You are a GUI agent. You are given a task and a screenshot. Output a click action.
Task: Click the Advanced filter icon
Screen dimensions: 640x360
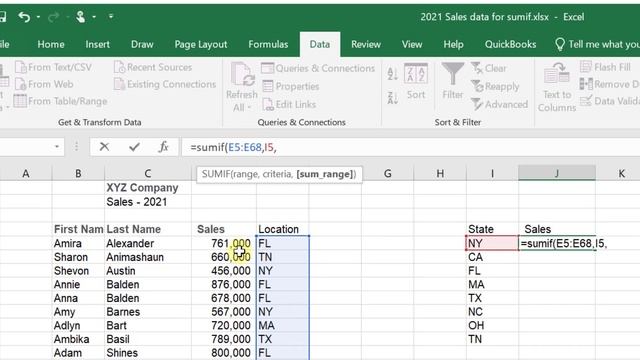click(476, 104)
